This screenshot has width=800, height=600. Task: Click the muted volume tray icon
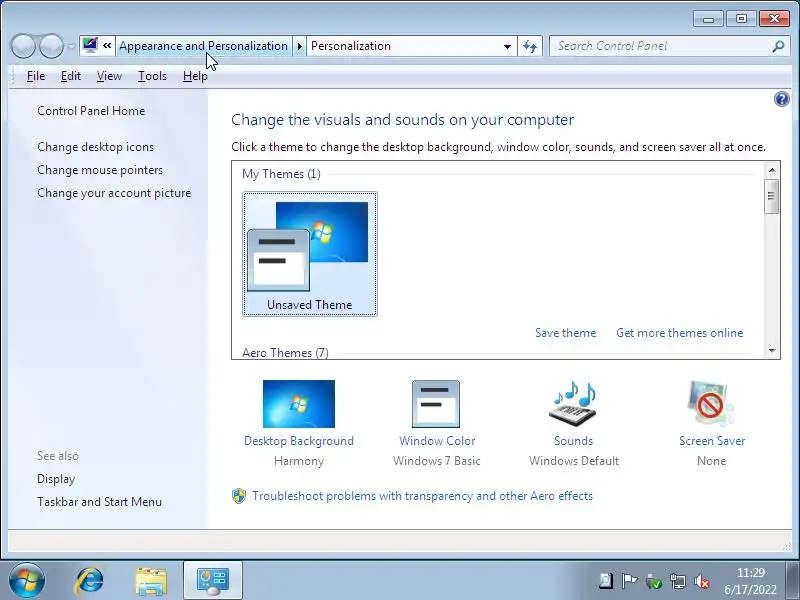pos(702,581)
